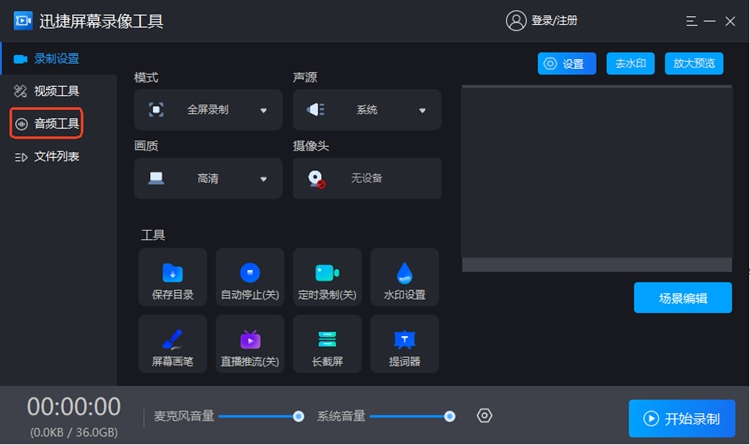
Task: Click the 00:00:00 recording timer
Action: [x=74, y=407]
